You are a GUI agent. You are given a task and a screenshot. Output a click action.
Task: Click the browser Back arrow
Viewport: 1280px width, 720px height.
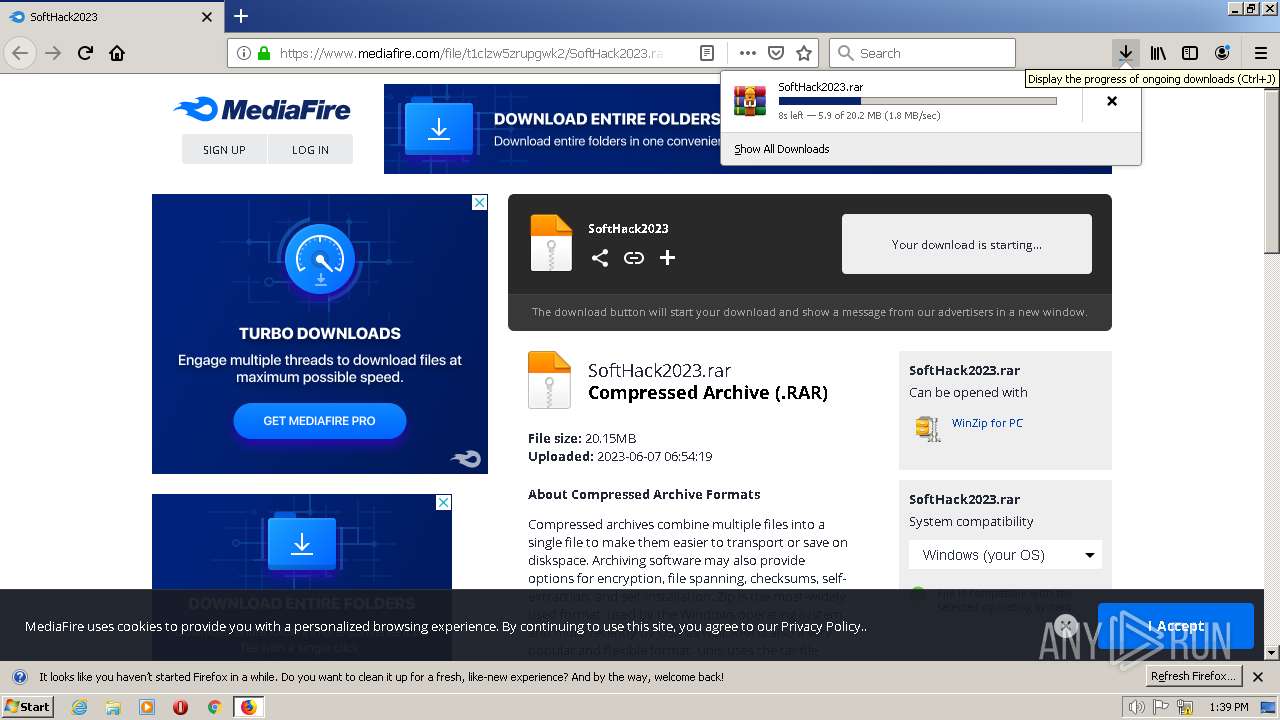[x=20, y=53]
